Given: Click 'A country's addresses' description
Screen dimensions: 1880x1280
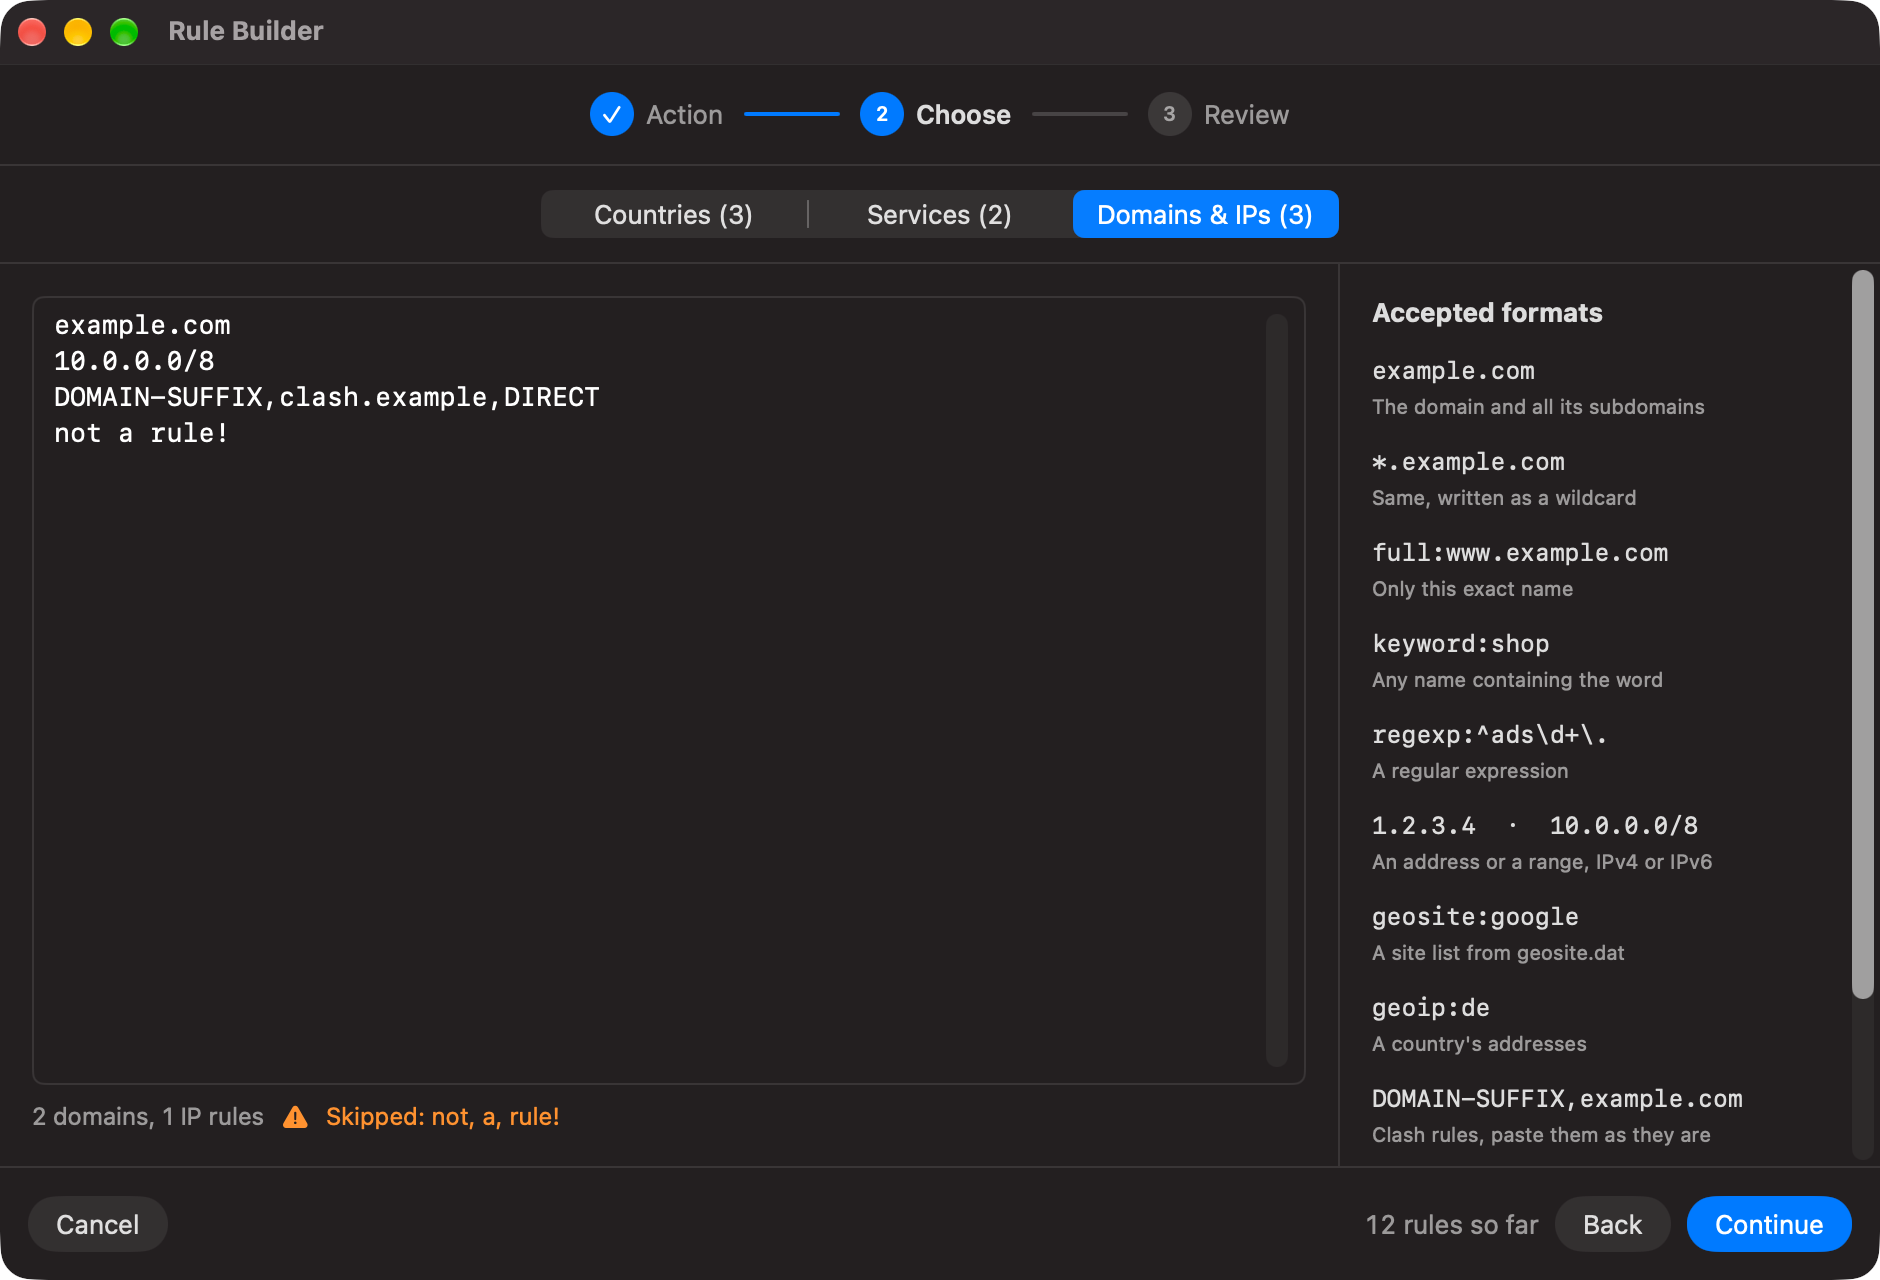Looking at the screenshot, I should pyautogui.click(x=1479, y=1044).
